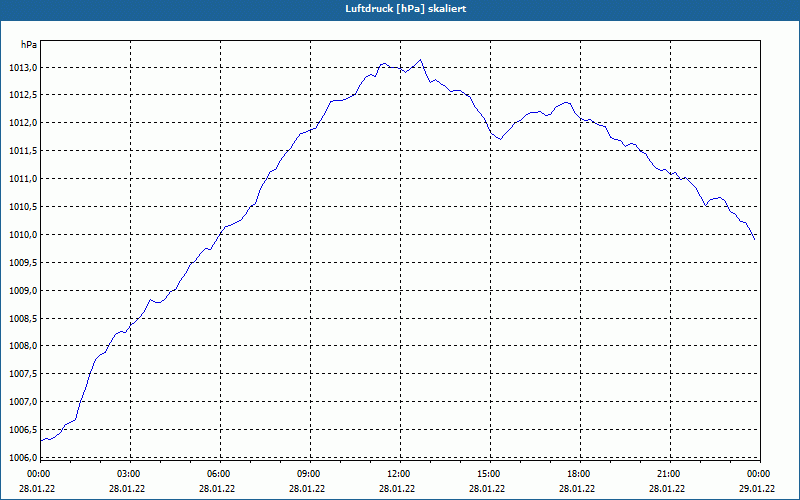Click the 21:00 time axis label
The image size is (800, 500).
click(x=668, y=474)
